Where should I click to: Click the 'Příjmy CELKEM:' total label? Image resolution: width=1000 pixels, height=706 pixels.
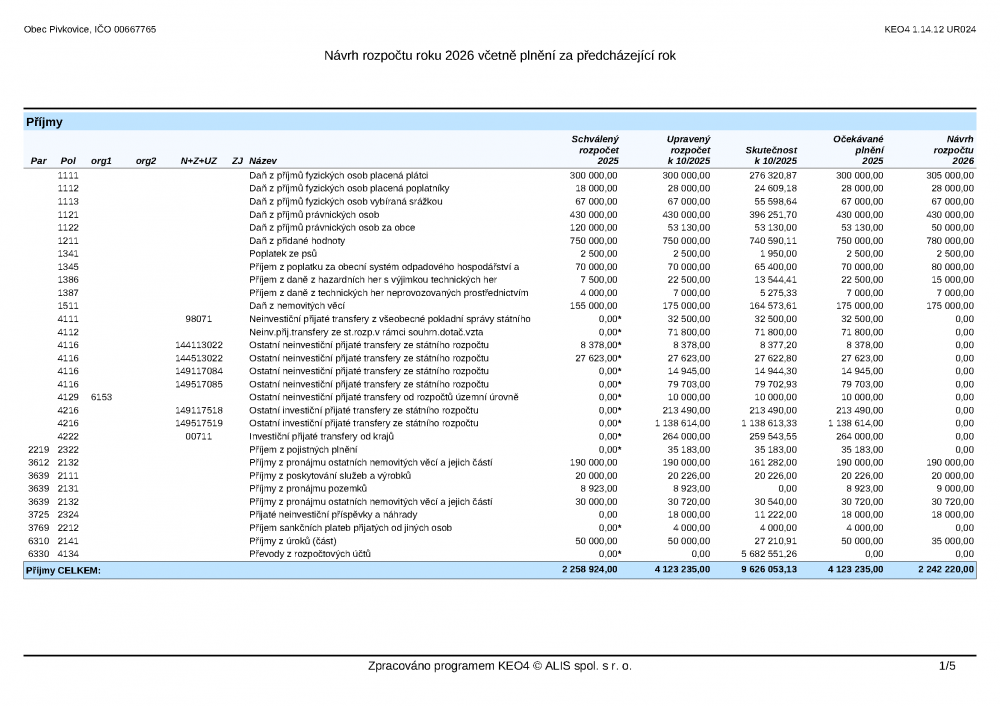63,570
